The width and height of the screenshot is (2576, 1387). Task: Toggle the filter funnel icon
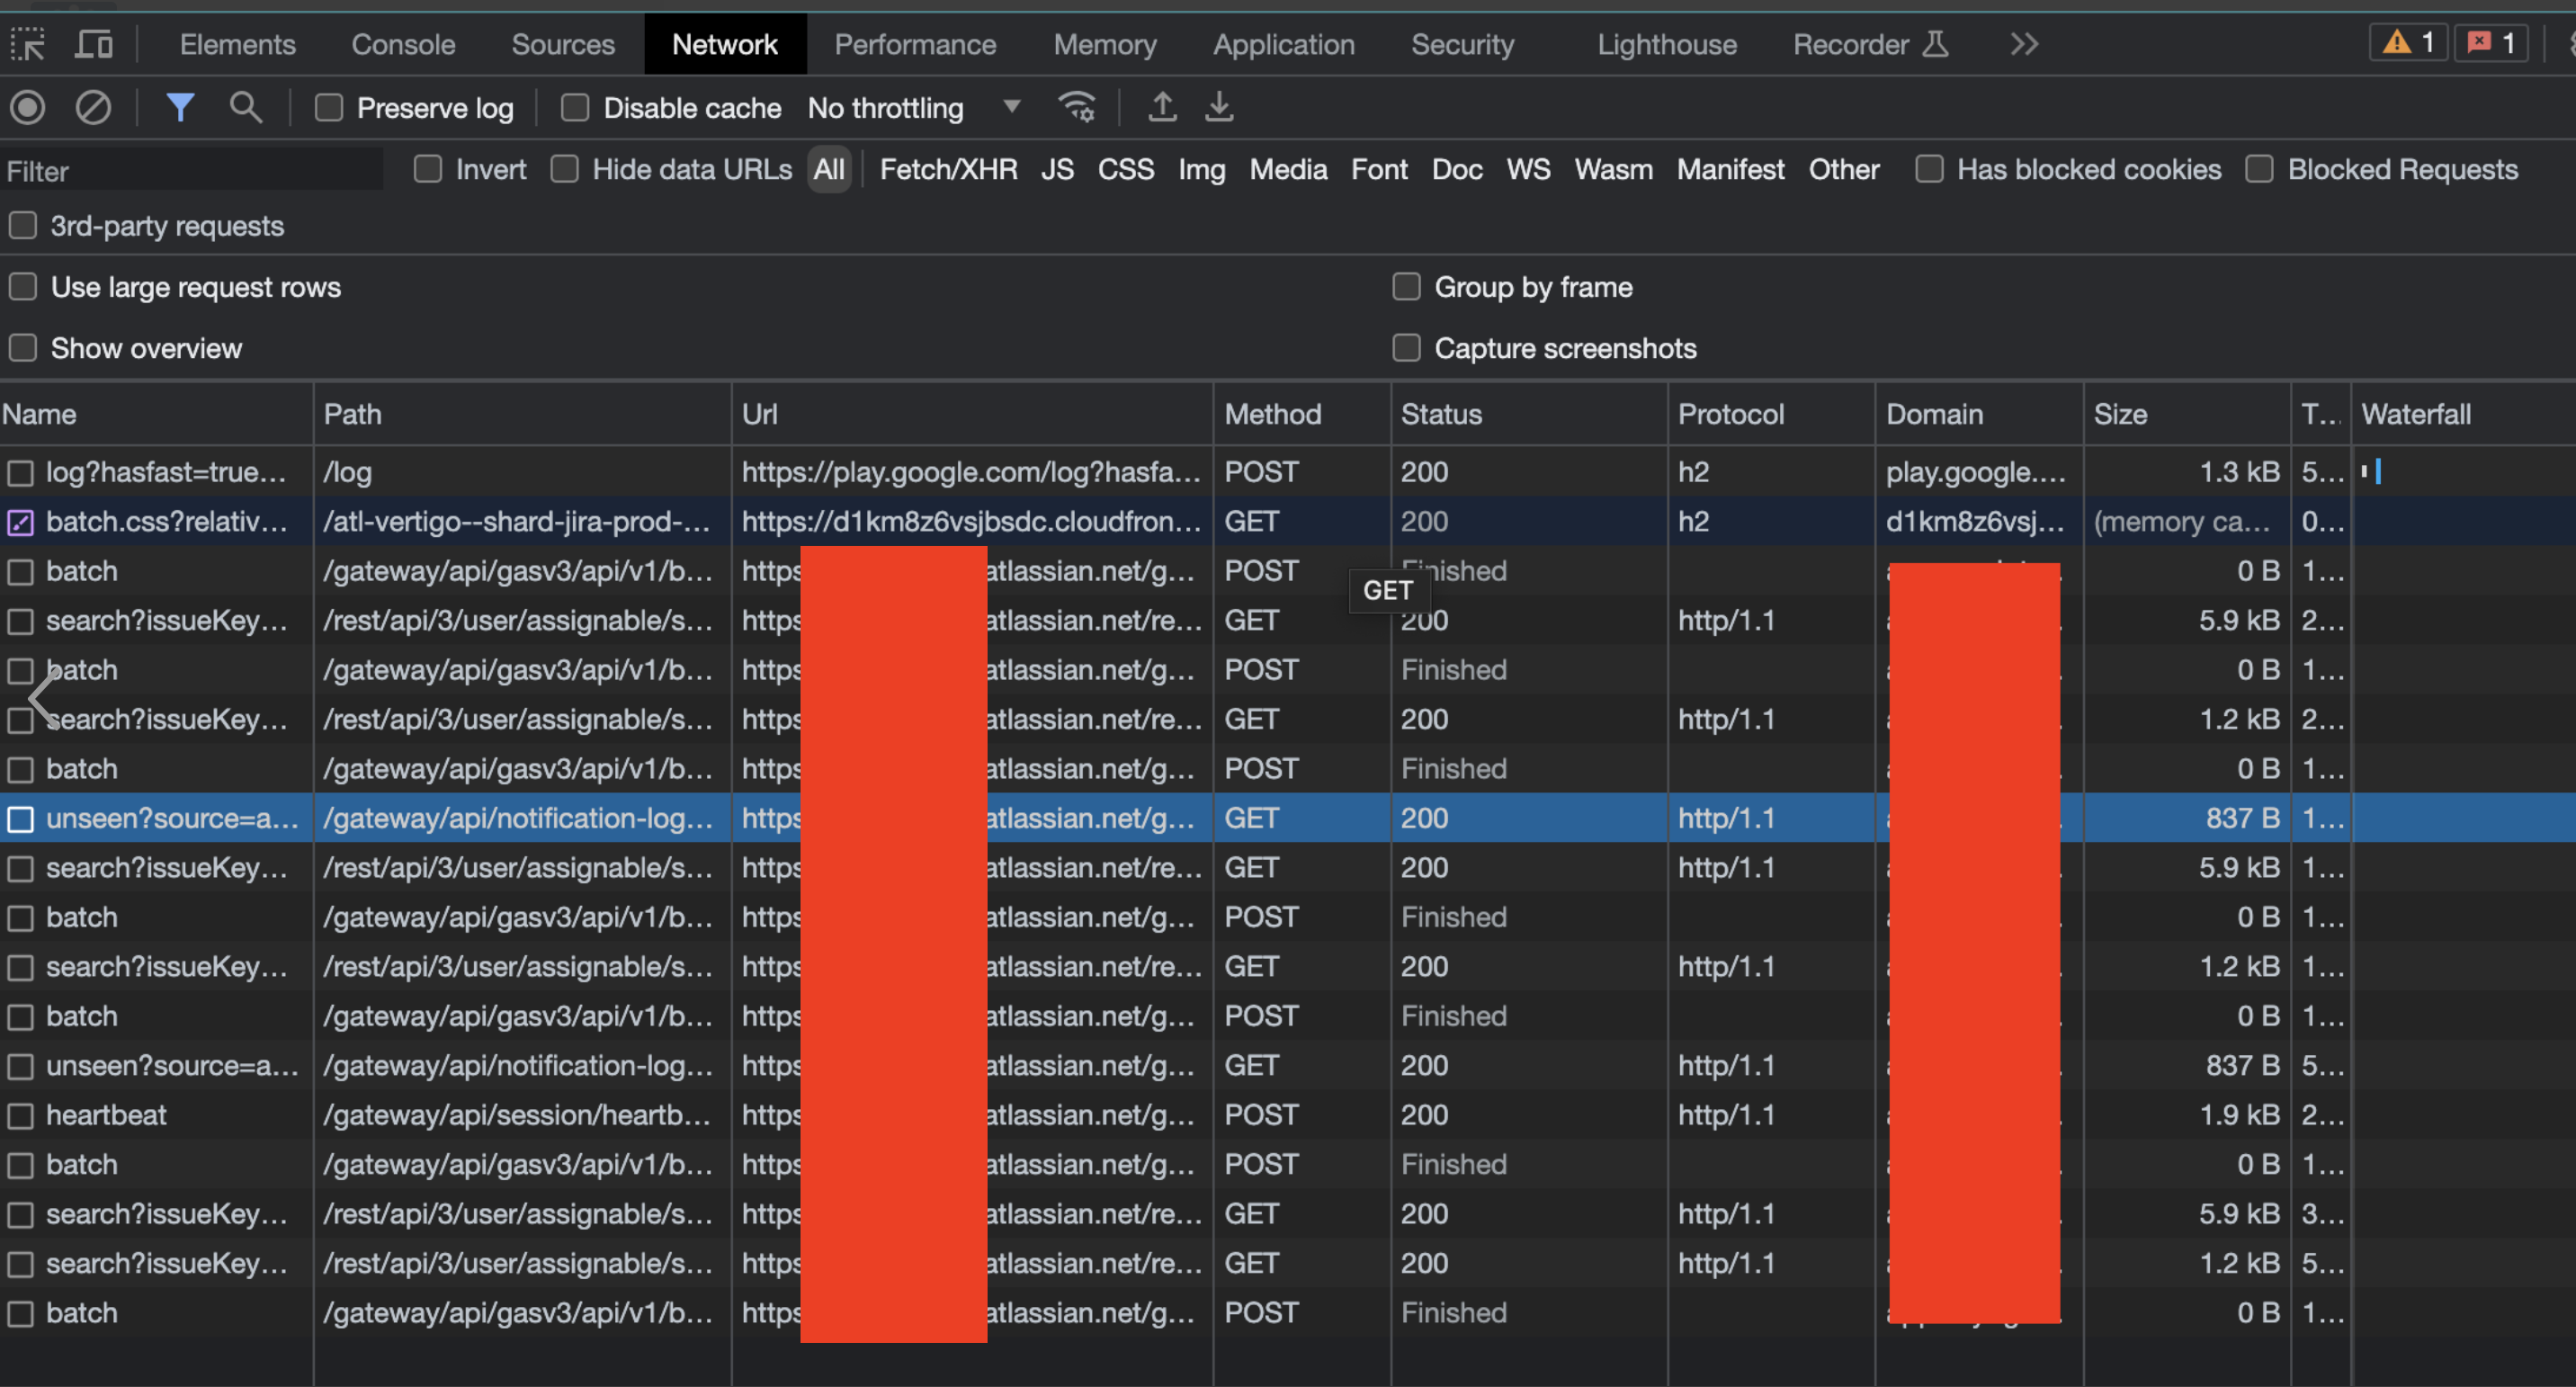click(180, 107)
